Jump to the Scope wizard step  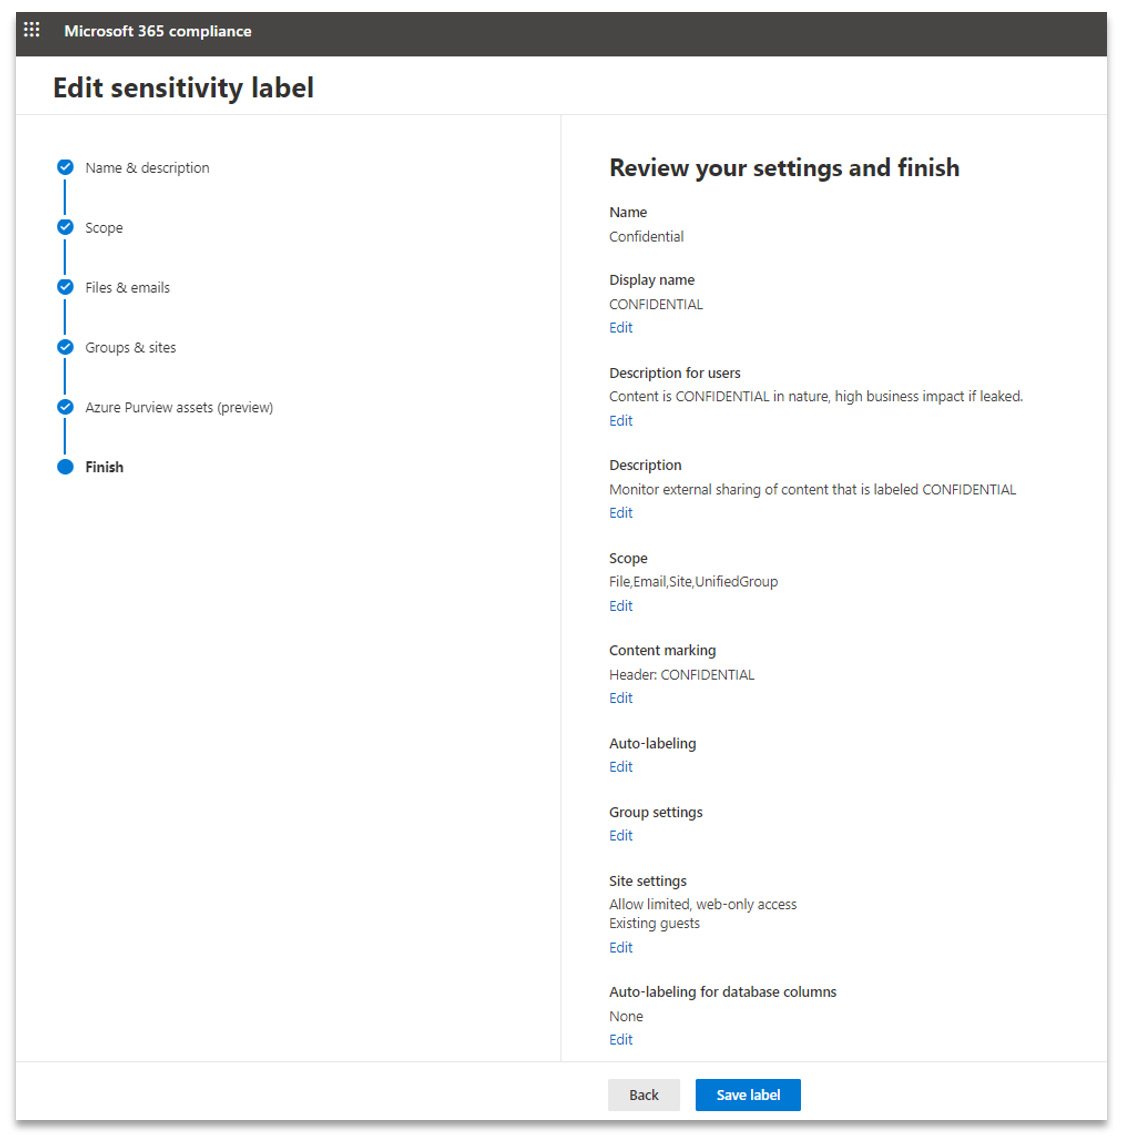click(x=104, y=228)
